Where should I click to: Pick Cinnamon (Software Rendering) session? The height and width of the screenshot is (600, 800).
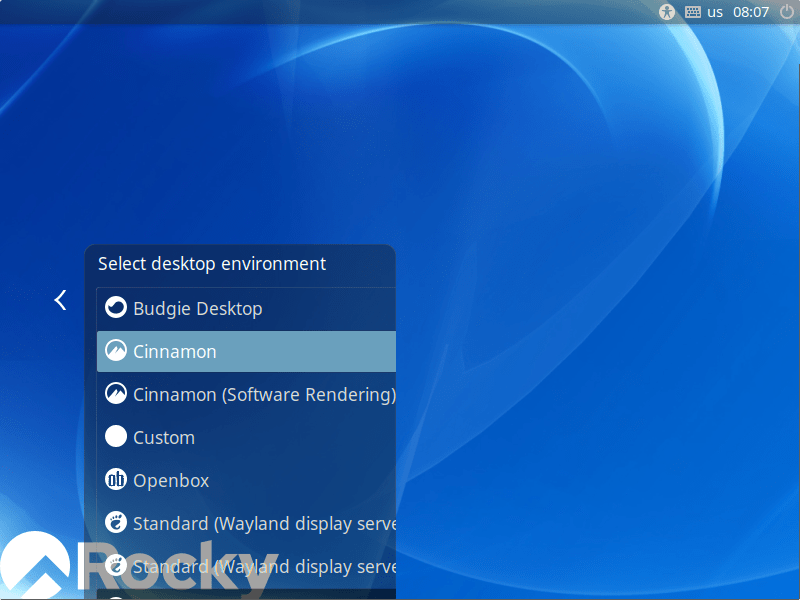pyautogui.click(x=246, y=394)
